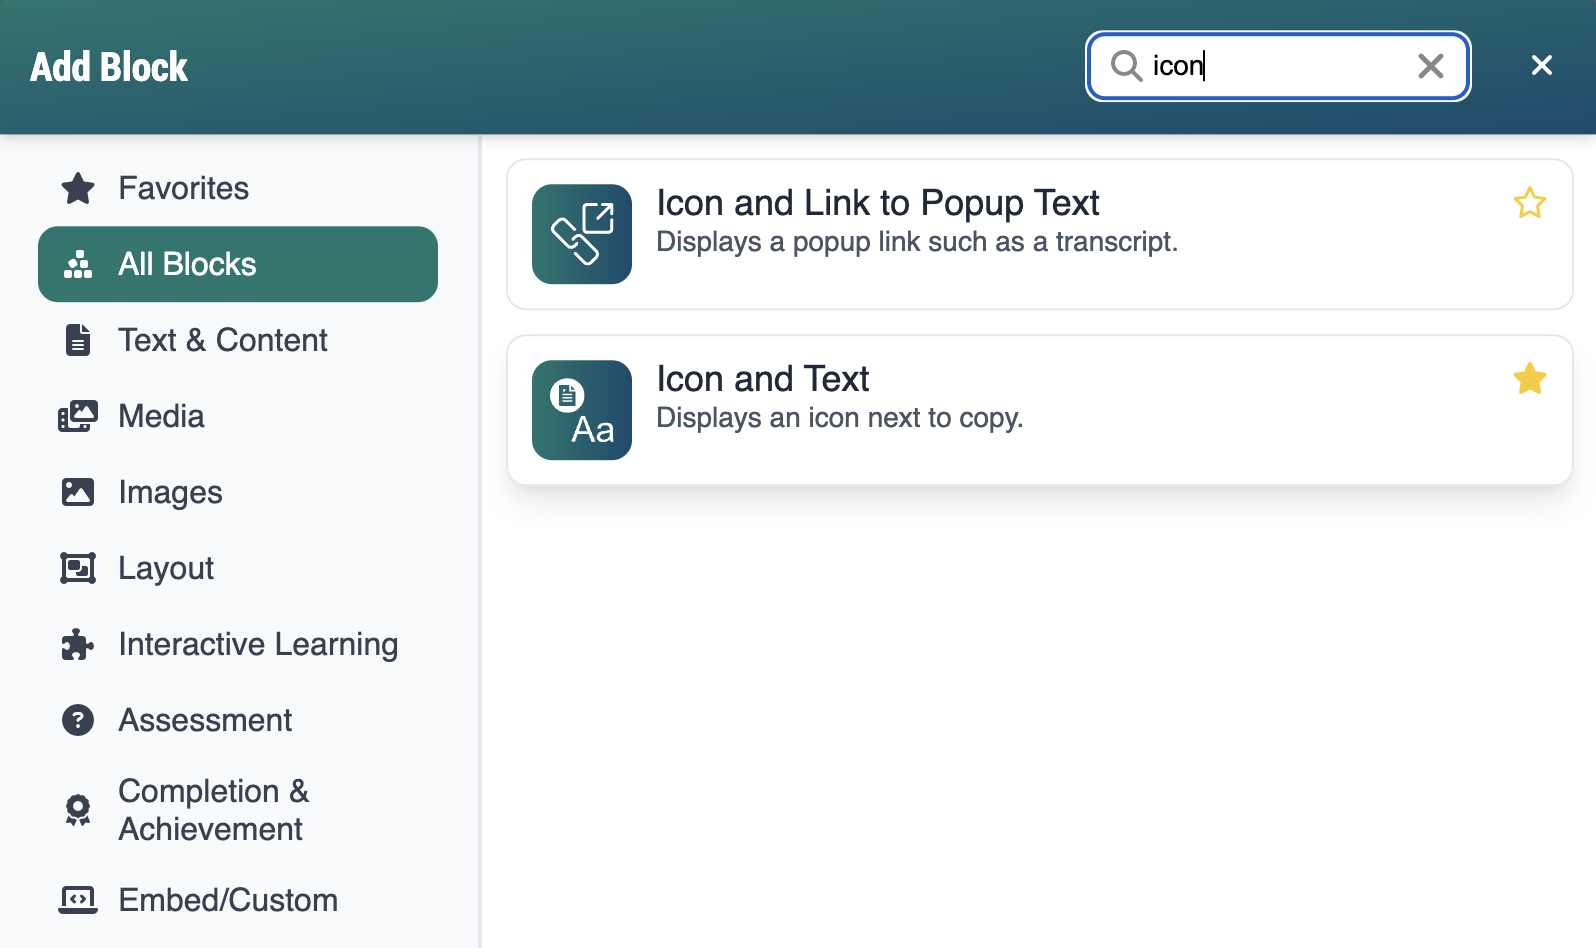The height and width of the screenshot is (948, 1596).
Task: Open the Assessment category
Action: pos(238,720)
